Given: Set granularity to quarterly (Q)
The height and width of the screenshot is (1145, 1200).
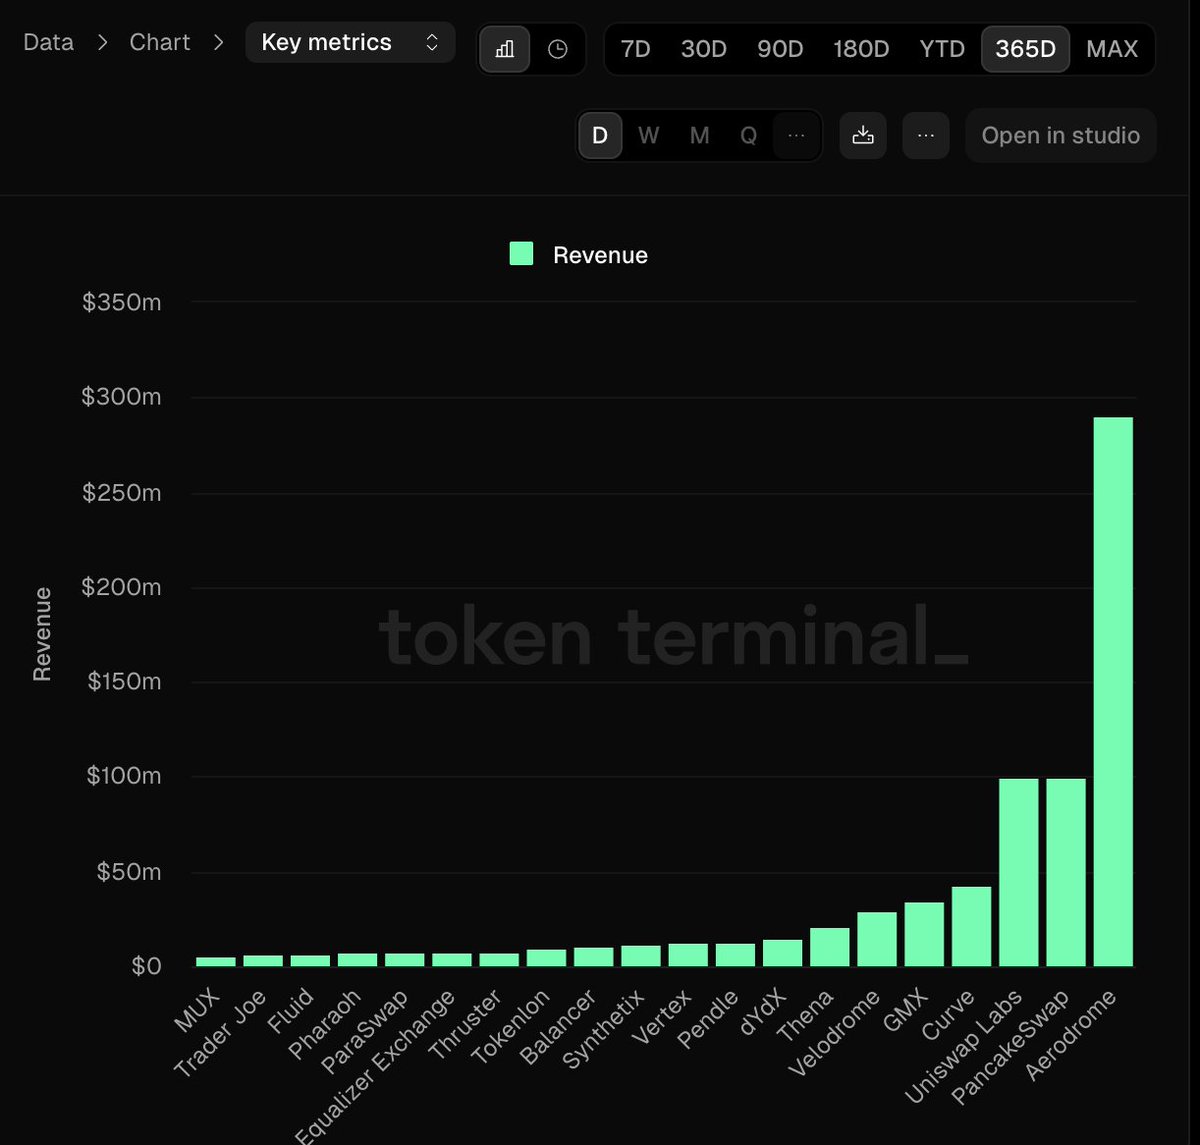Looking at the screenshot, I should 748,135.
